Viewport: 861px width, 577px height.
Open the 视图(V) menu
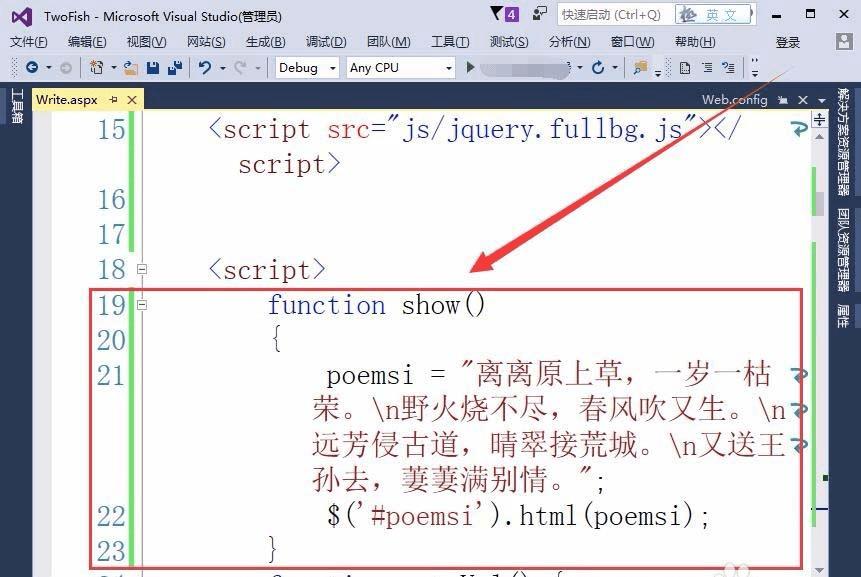click(146, 42)
